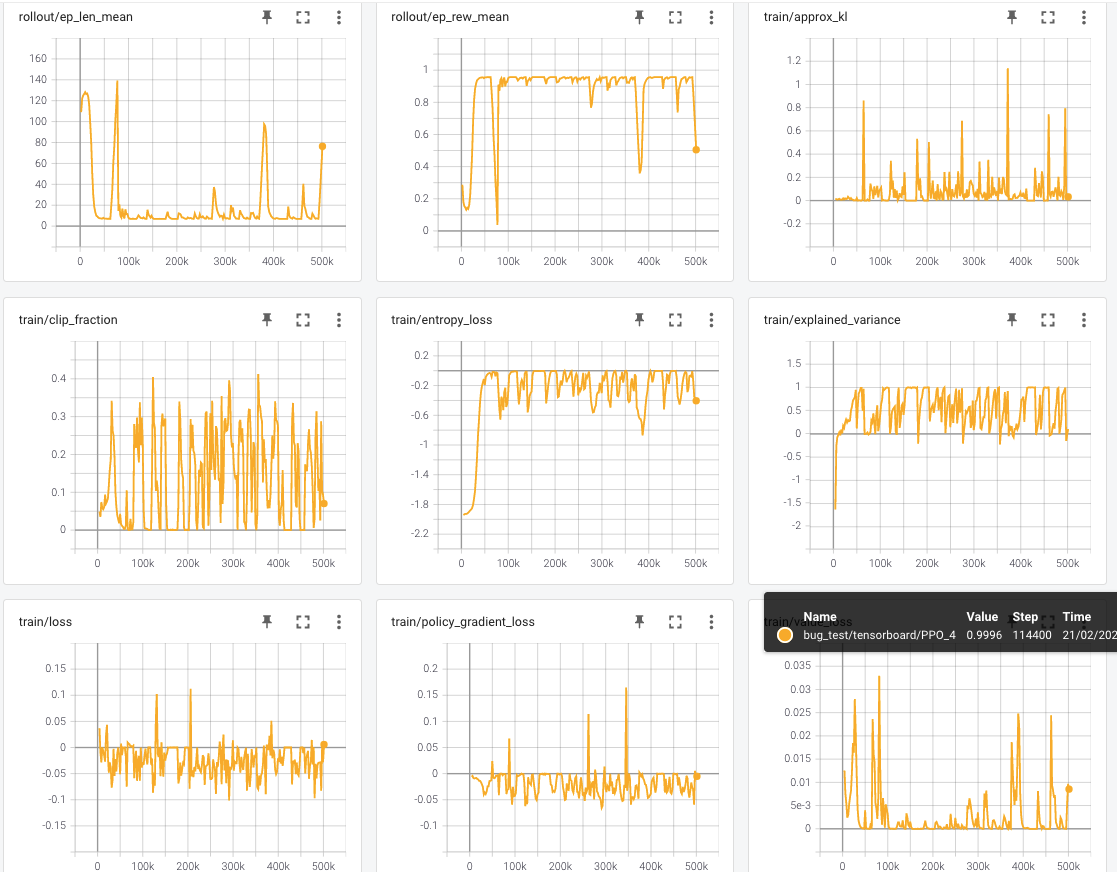Click the Name column header in tooltip
Image resolution: width=1117 pixels, height=872 pixels.
(x=819, y=617)
